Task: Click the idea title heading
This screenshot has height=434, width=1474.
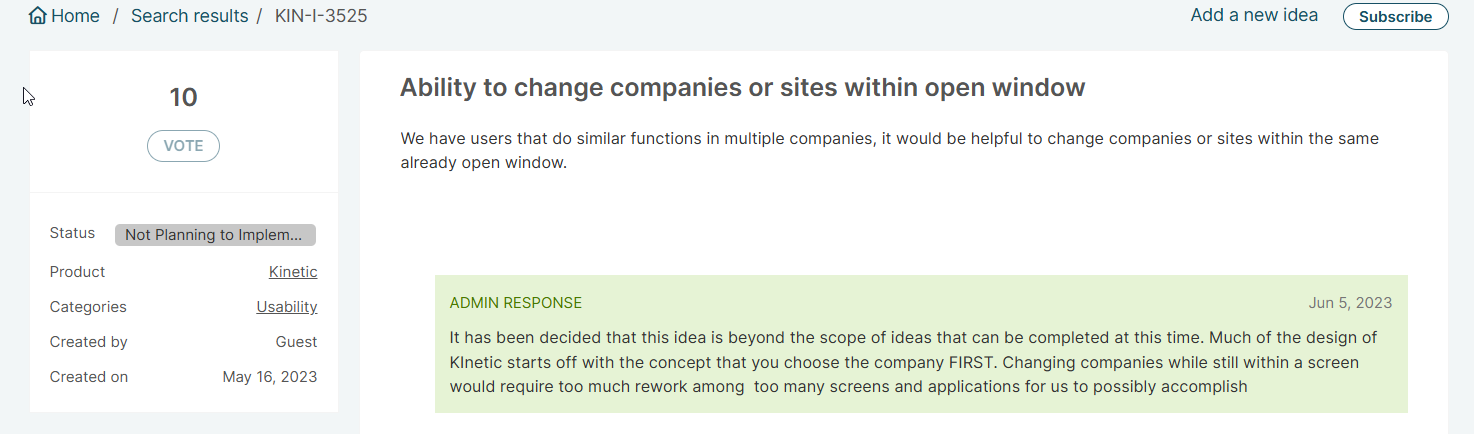Action: (x=742, y=88)
